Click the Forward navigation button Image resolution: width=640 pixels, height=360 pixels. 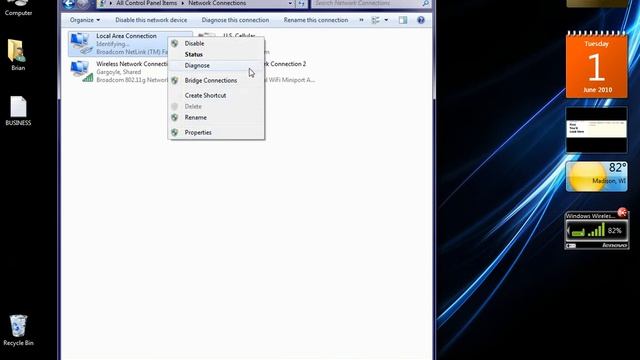tap(82, 4)
